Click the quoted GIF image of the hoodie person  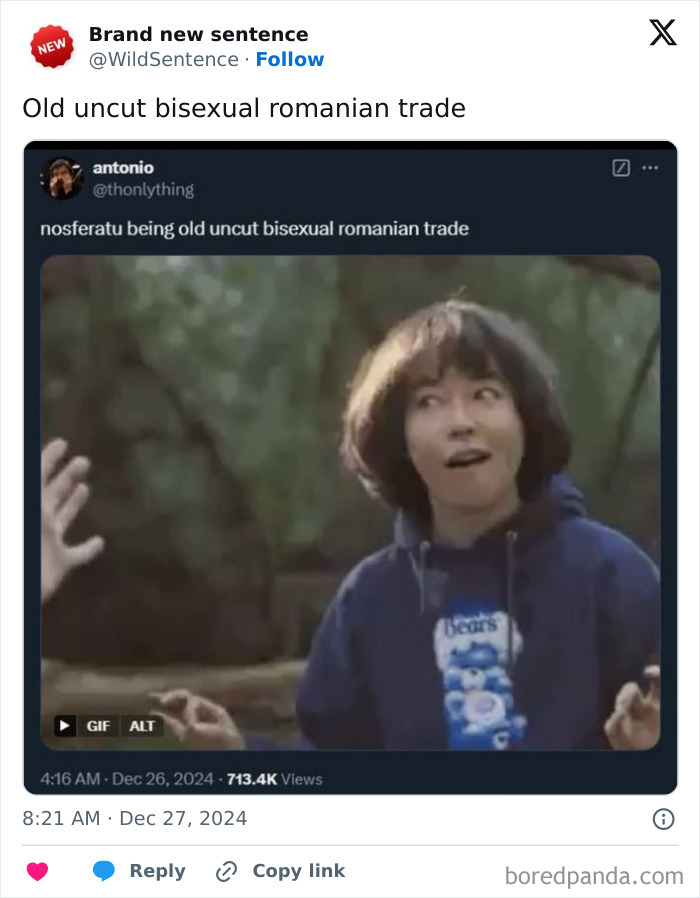[351, 503]
